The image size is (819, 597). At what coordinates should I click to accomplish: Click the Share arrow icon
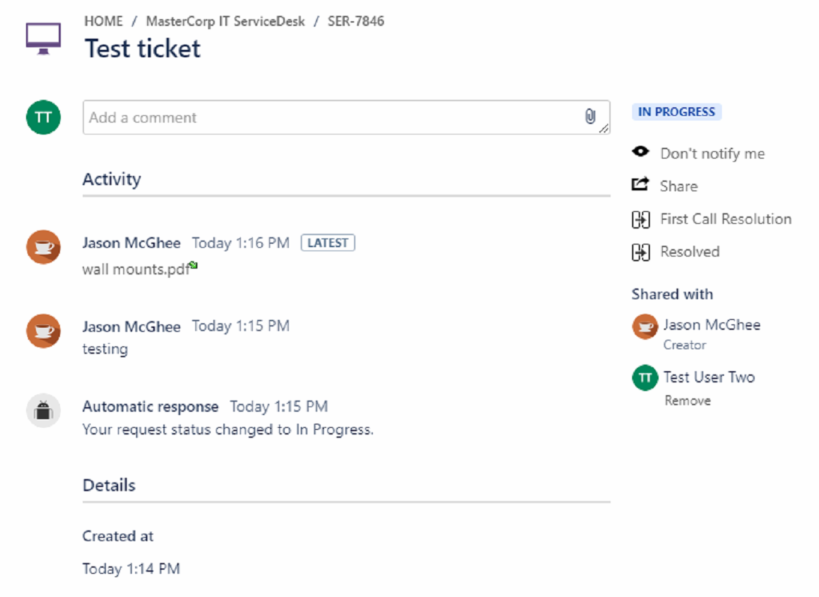tap(640, 184)
